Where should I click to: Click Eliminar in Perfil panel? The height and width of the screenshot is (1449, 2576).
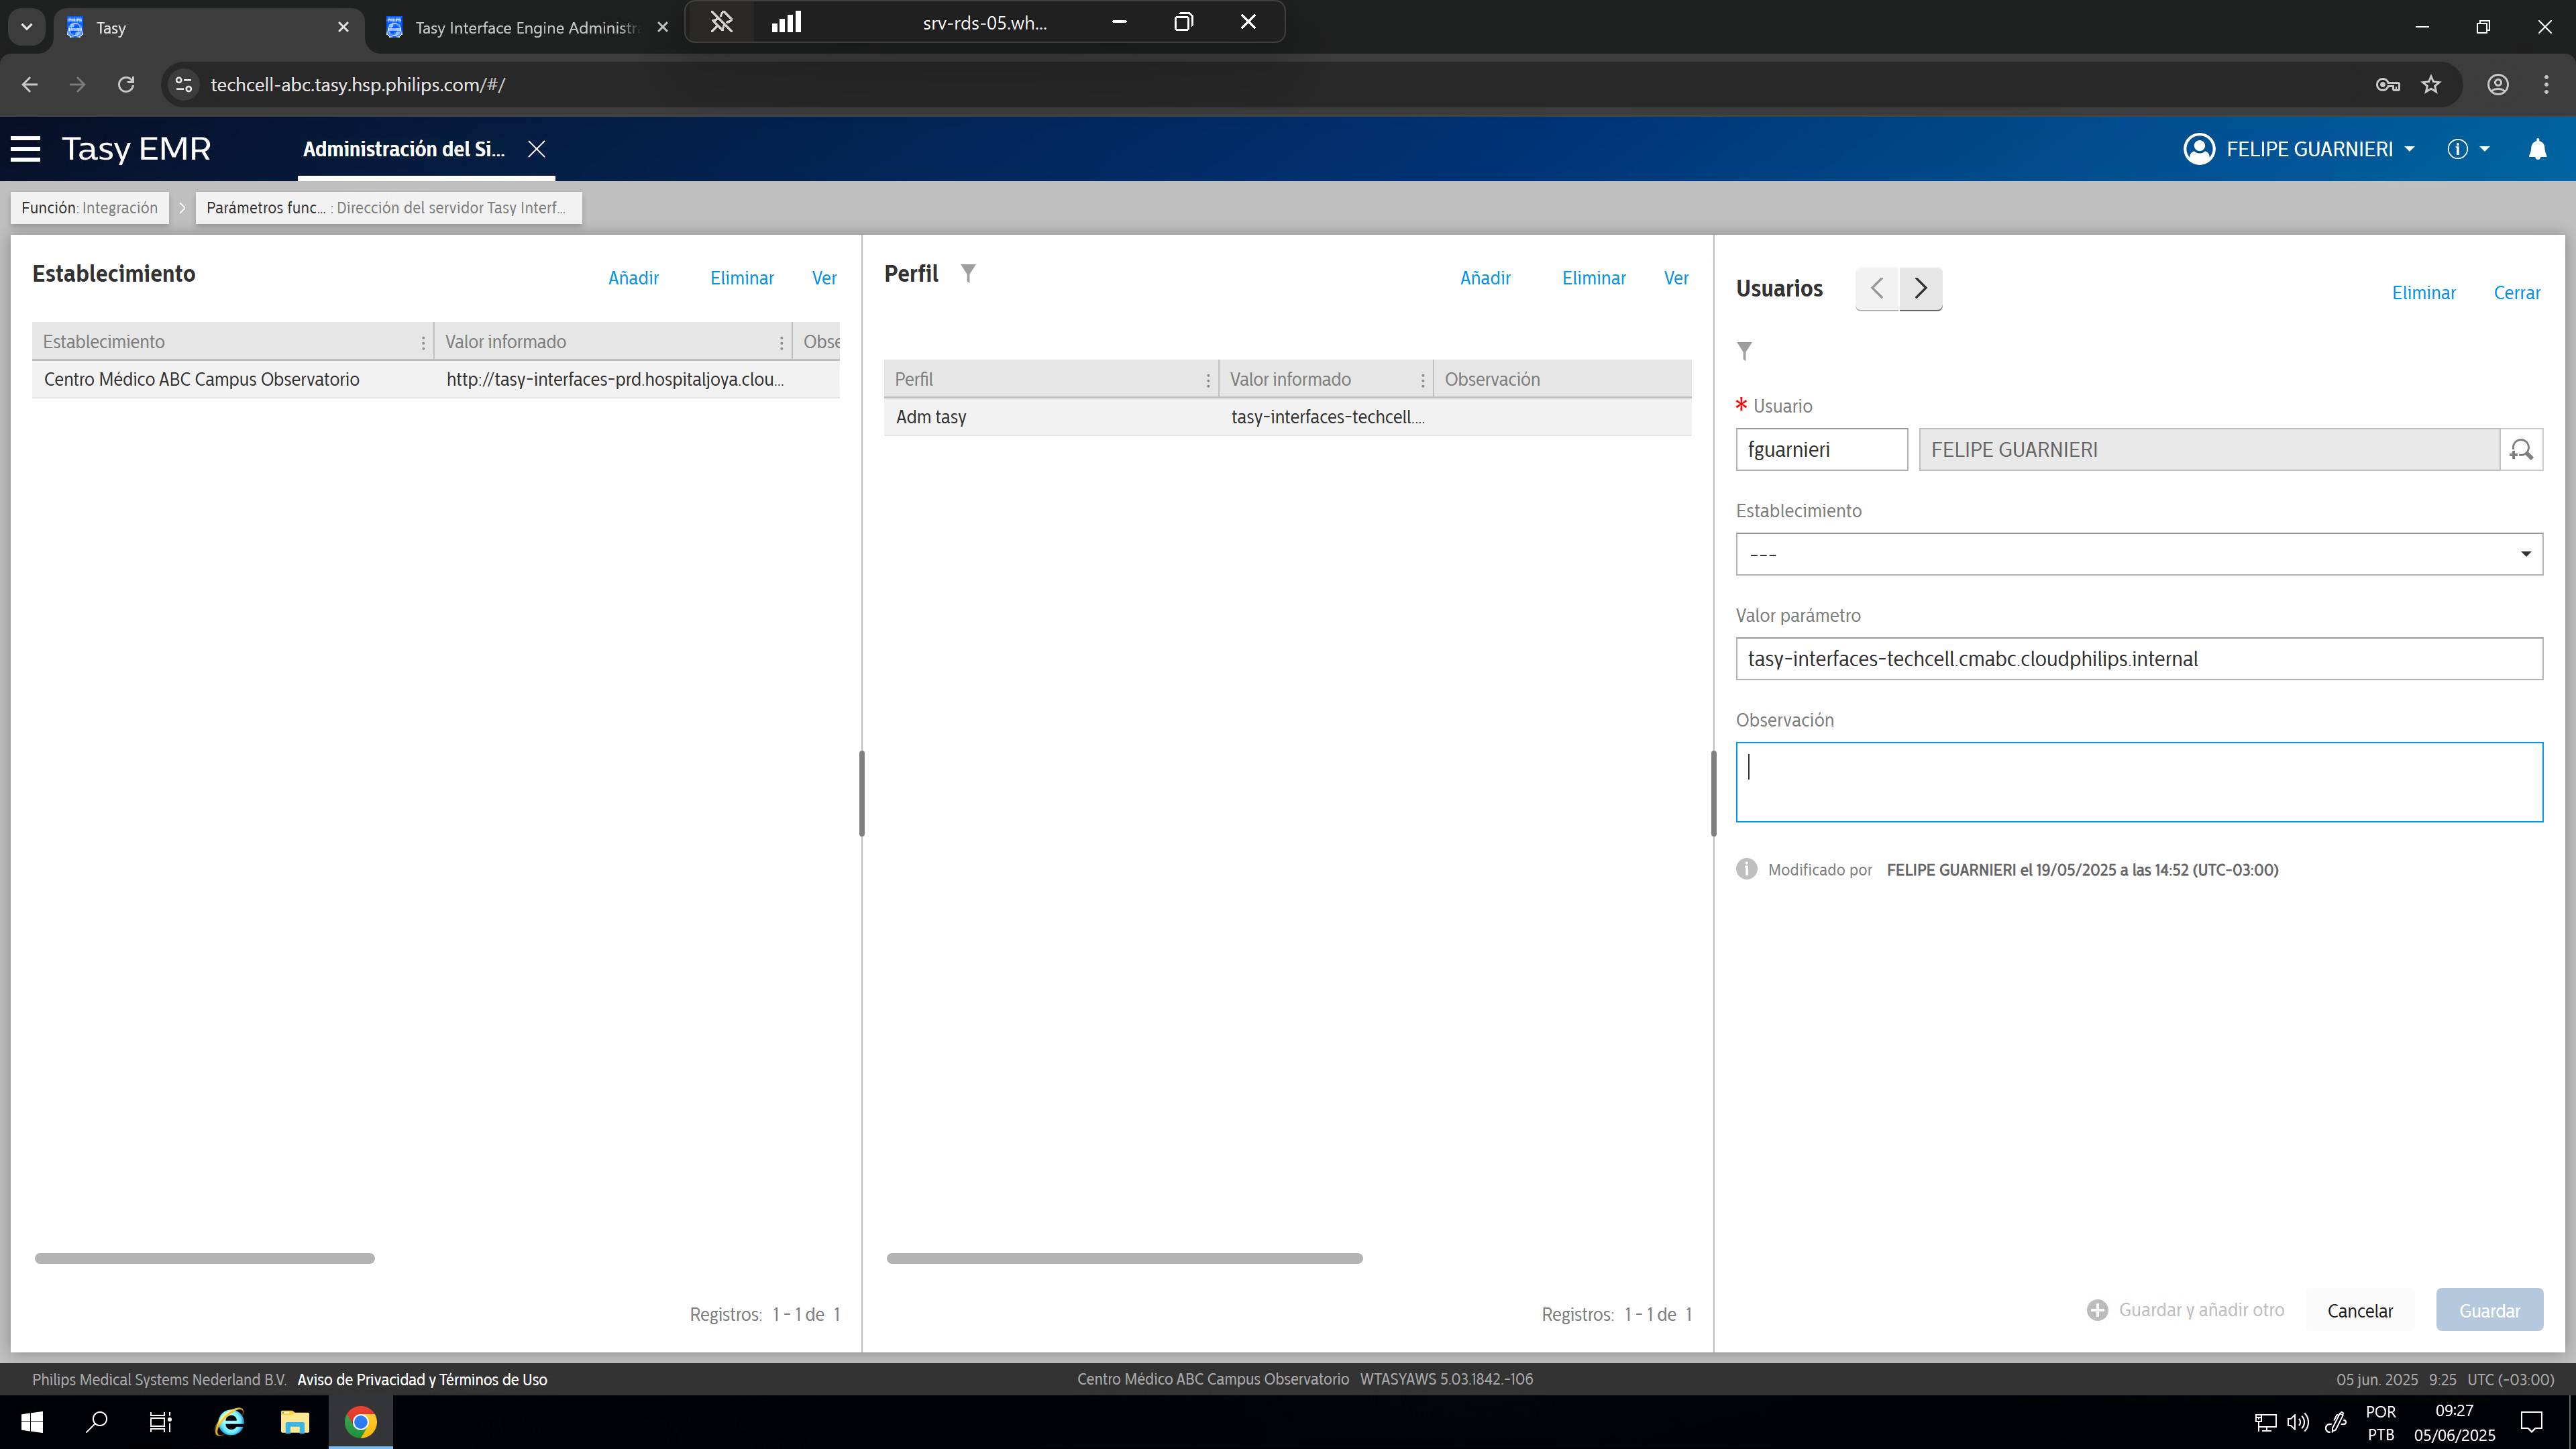point(1594,278)
